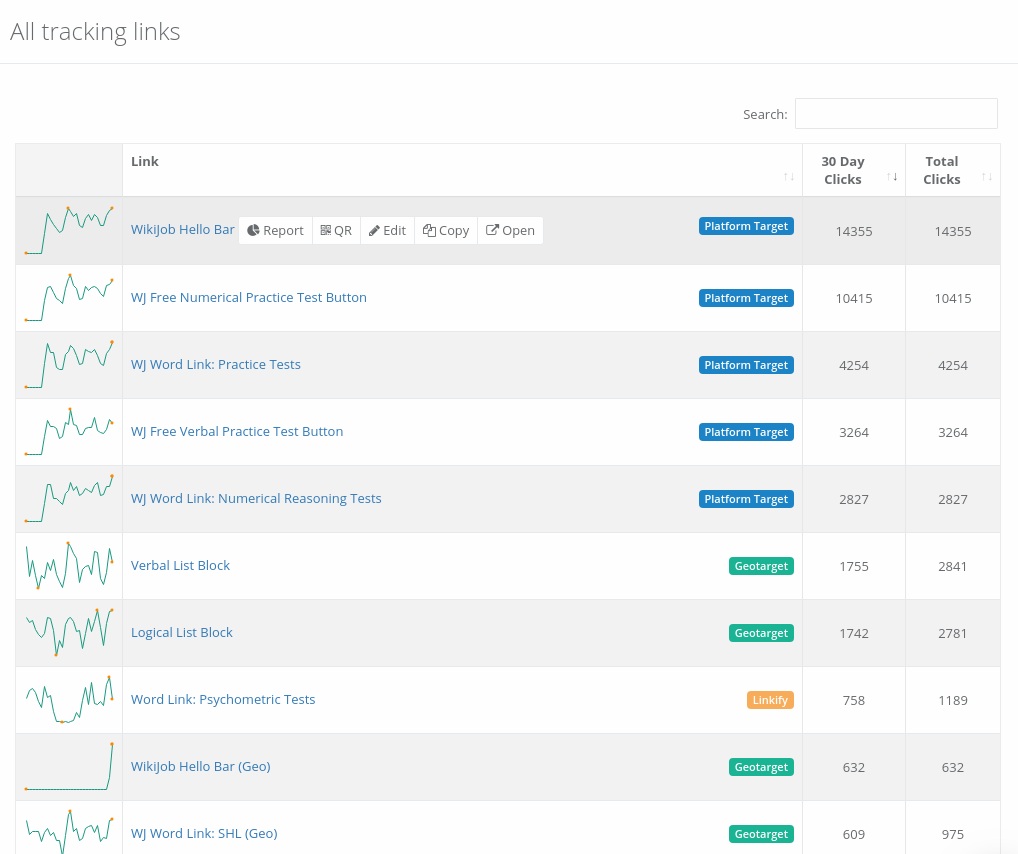
Task: Select 30 day clicks value 14355
Action: [x=854, y=231]
